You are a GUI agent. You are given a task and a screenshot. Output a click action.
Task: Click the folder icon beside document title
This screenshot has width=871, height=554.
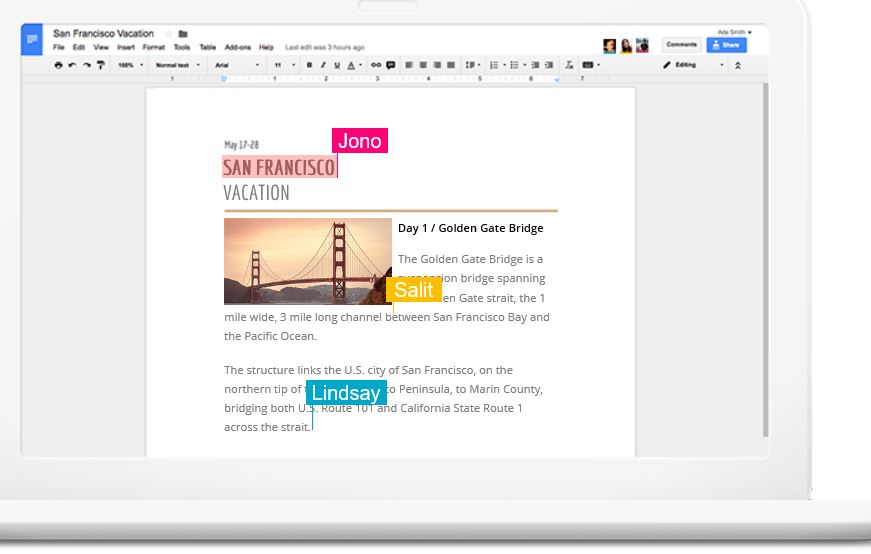coord(183,34)
